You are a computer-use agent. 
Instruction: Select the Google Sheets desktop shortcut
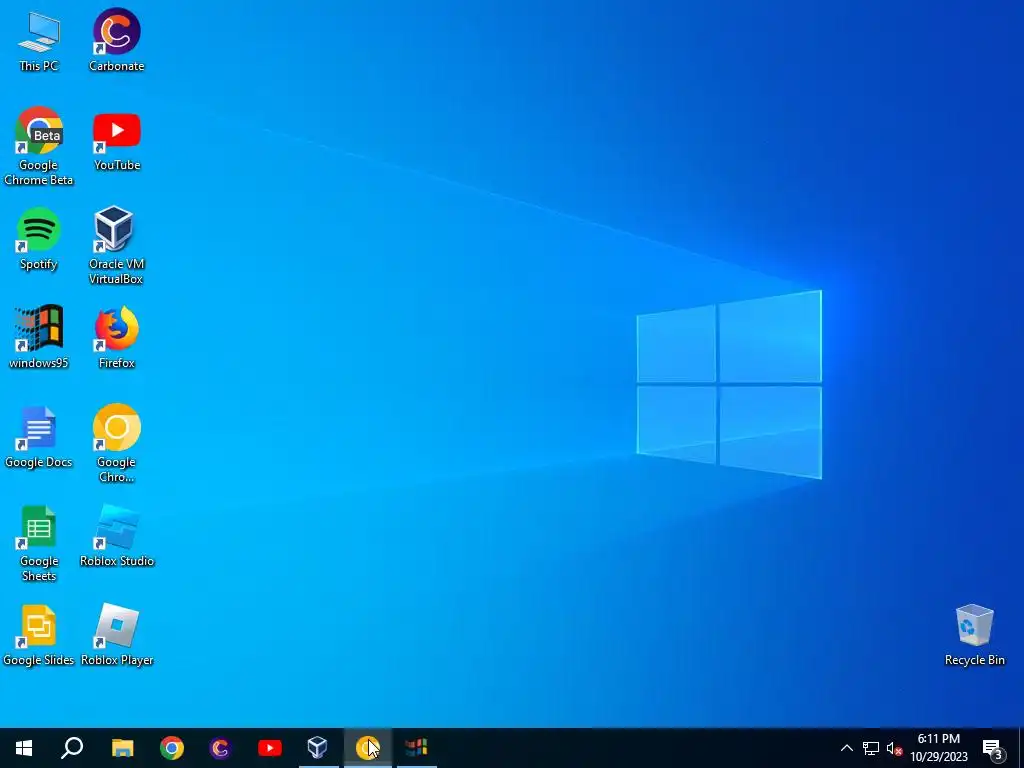(x=39, y=543)
